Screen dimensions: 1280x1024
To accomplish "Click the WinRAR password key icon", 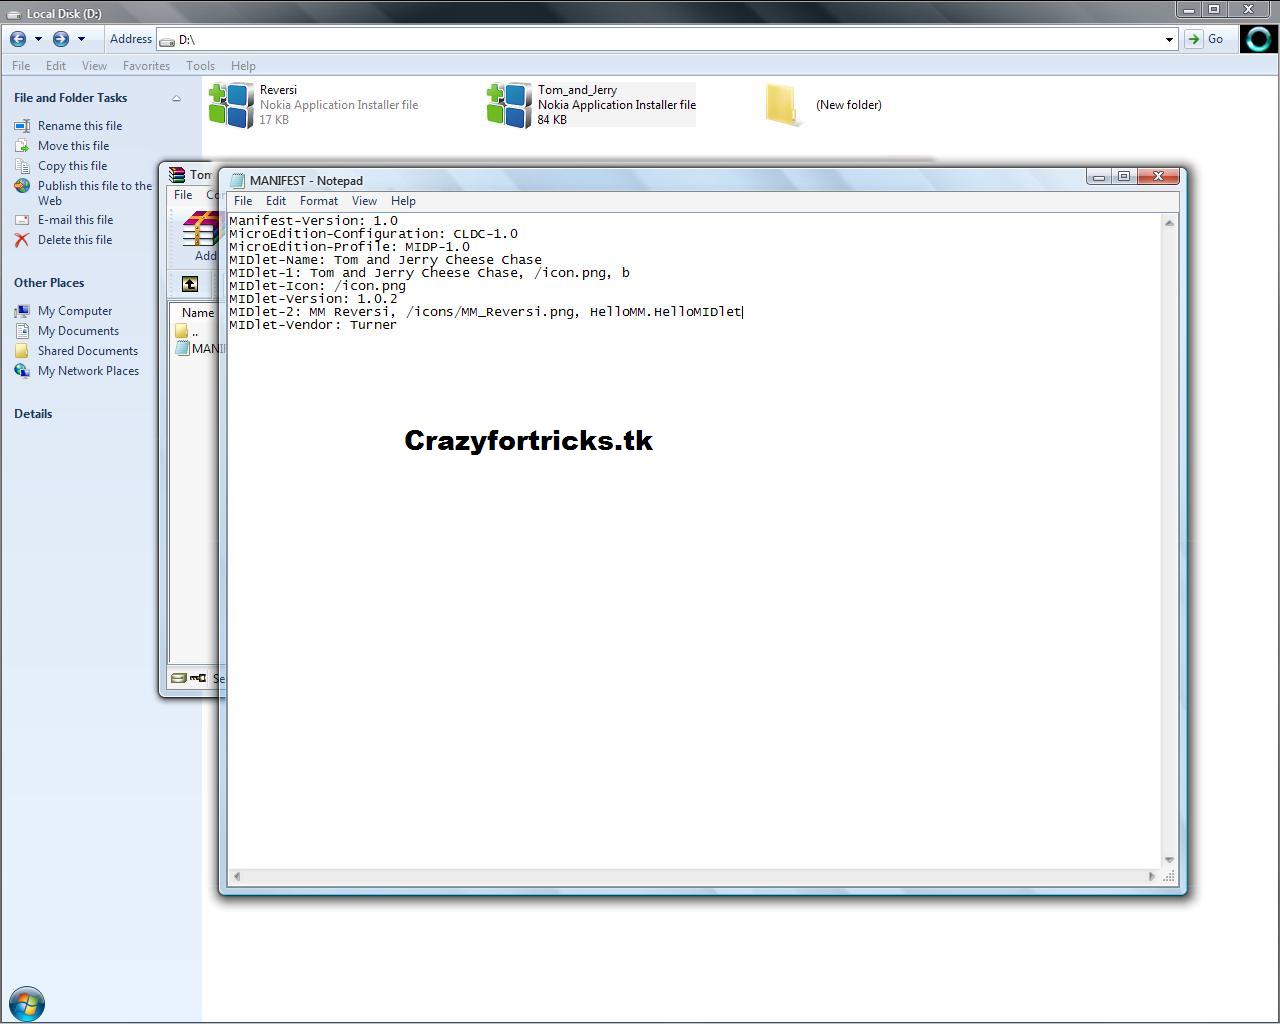I will point(198,678).
